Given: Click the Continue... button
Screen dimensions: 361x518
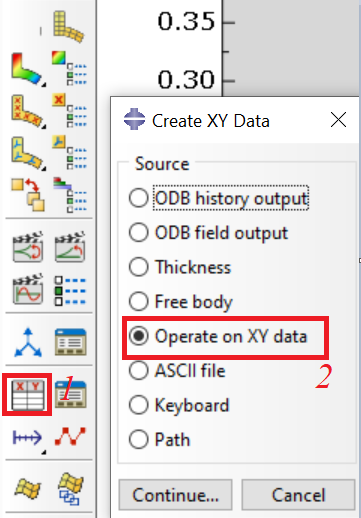Looking at the screenshot, I should coord(175,495).
